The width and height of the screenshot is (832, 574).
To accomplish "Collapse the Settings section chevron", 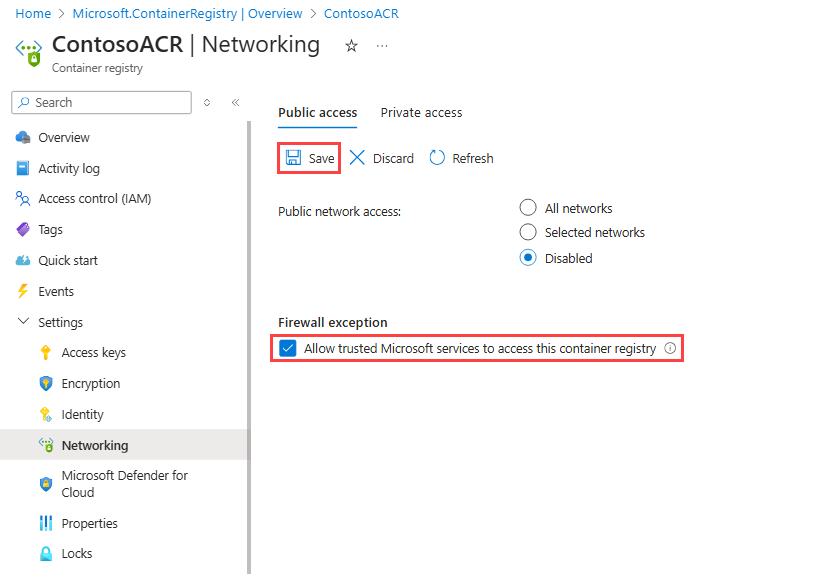I will pyautogui.click(x=23, y=322).
